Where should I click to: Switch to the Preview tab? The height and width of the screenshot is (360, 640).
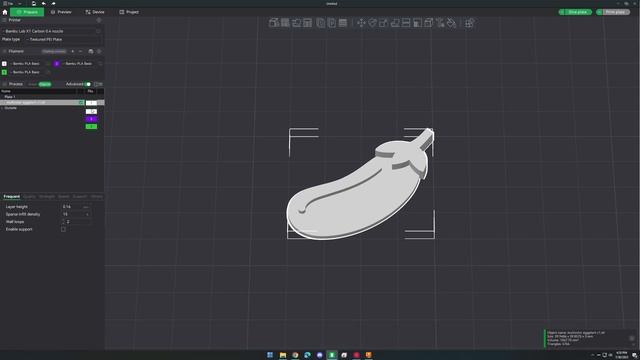point(61,12)
